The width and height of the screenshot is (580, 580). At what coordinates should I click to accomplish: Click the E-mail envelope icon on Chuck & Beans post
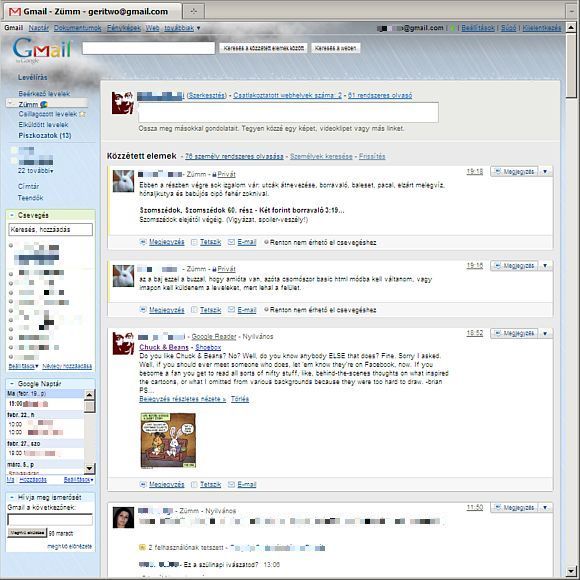(x=231, y=484)
